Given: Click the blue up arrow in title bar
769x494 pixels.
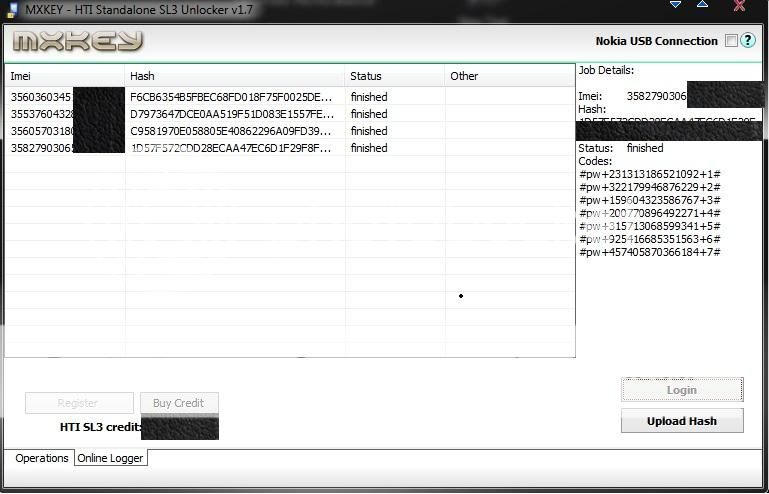Looking at the screenshot, I should pos(702,4).
